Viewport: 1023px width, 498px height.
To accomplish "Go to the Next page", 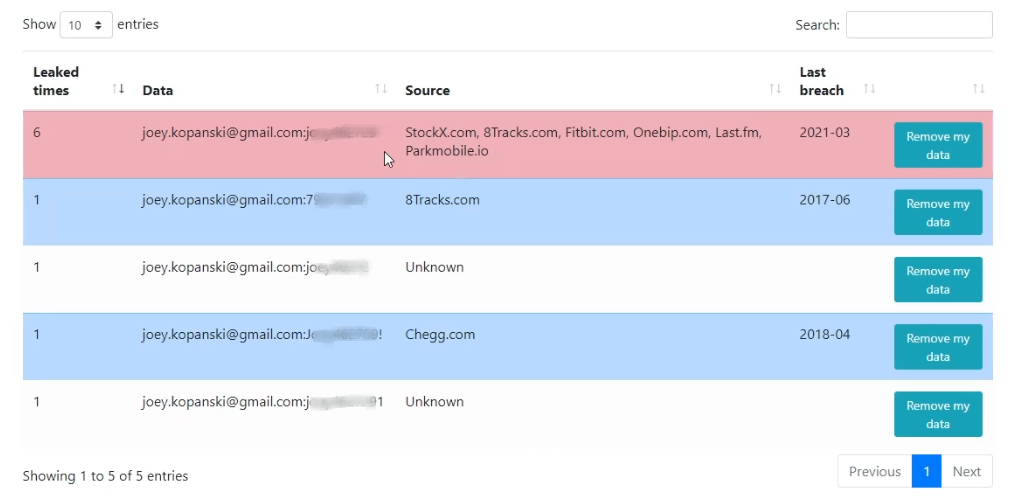I will click(x=966, y=471).
